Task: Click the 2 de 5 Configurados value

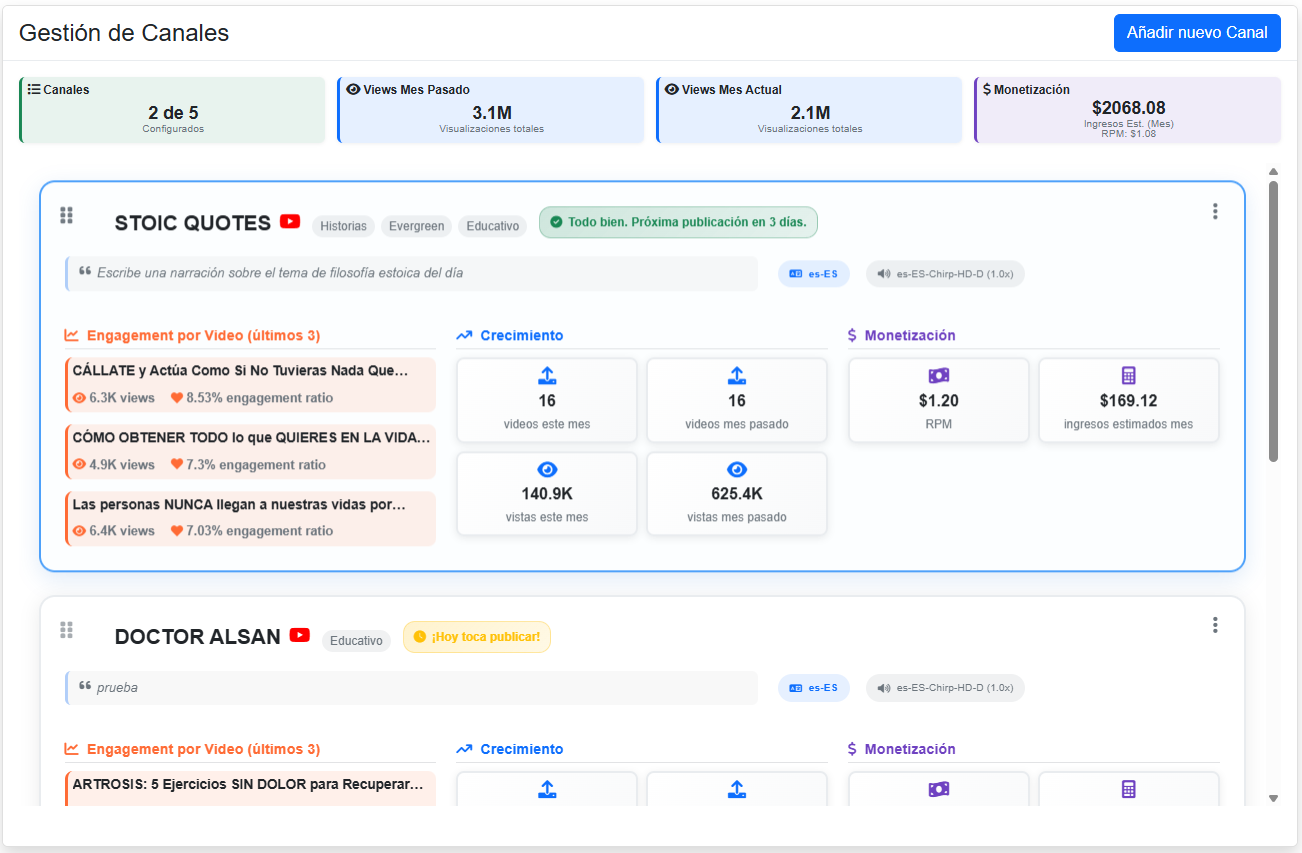Action: click(173, 113)
